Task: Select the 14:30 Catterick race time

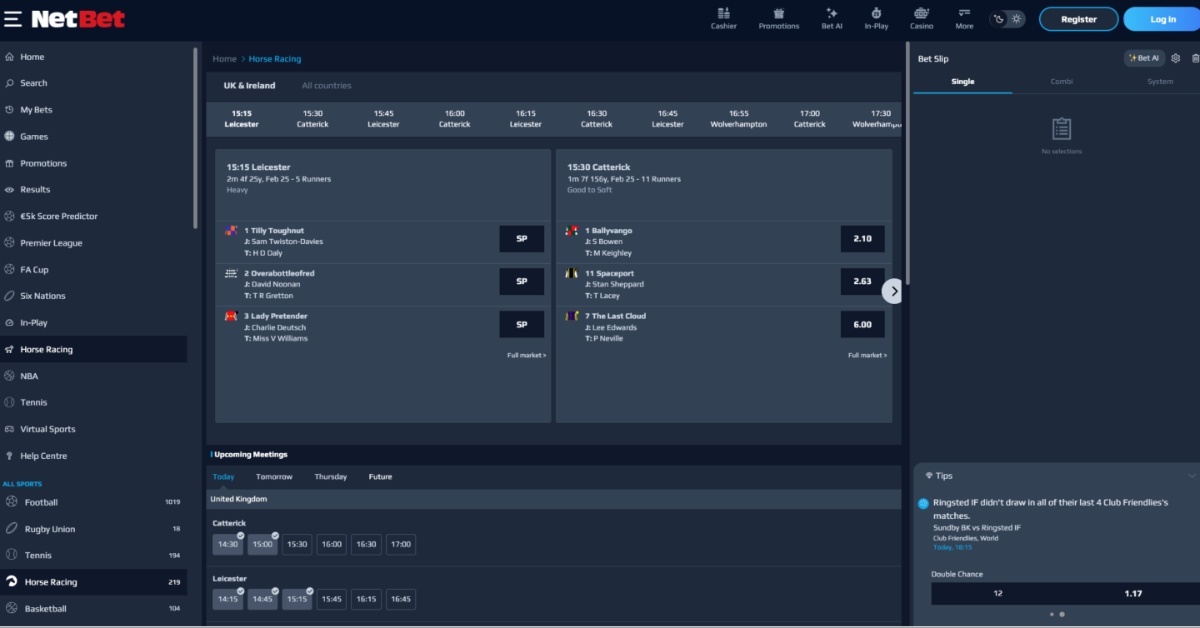Action: pos(228,545)
